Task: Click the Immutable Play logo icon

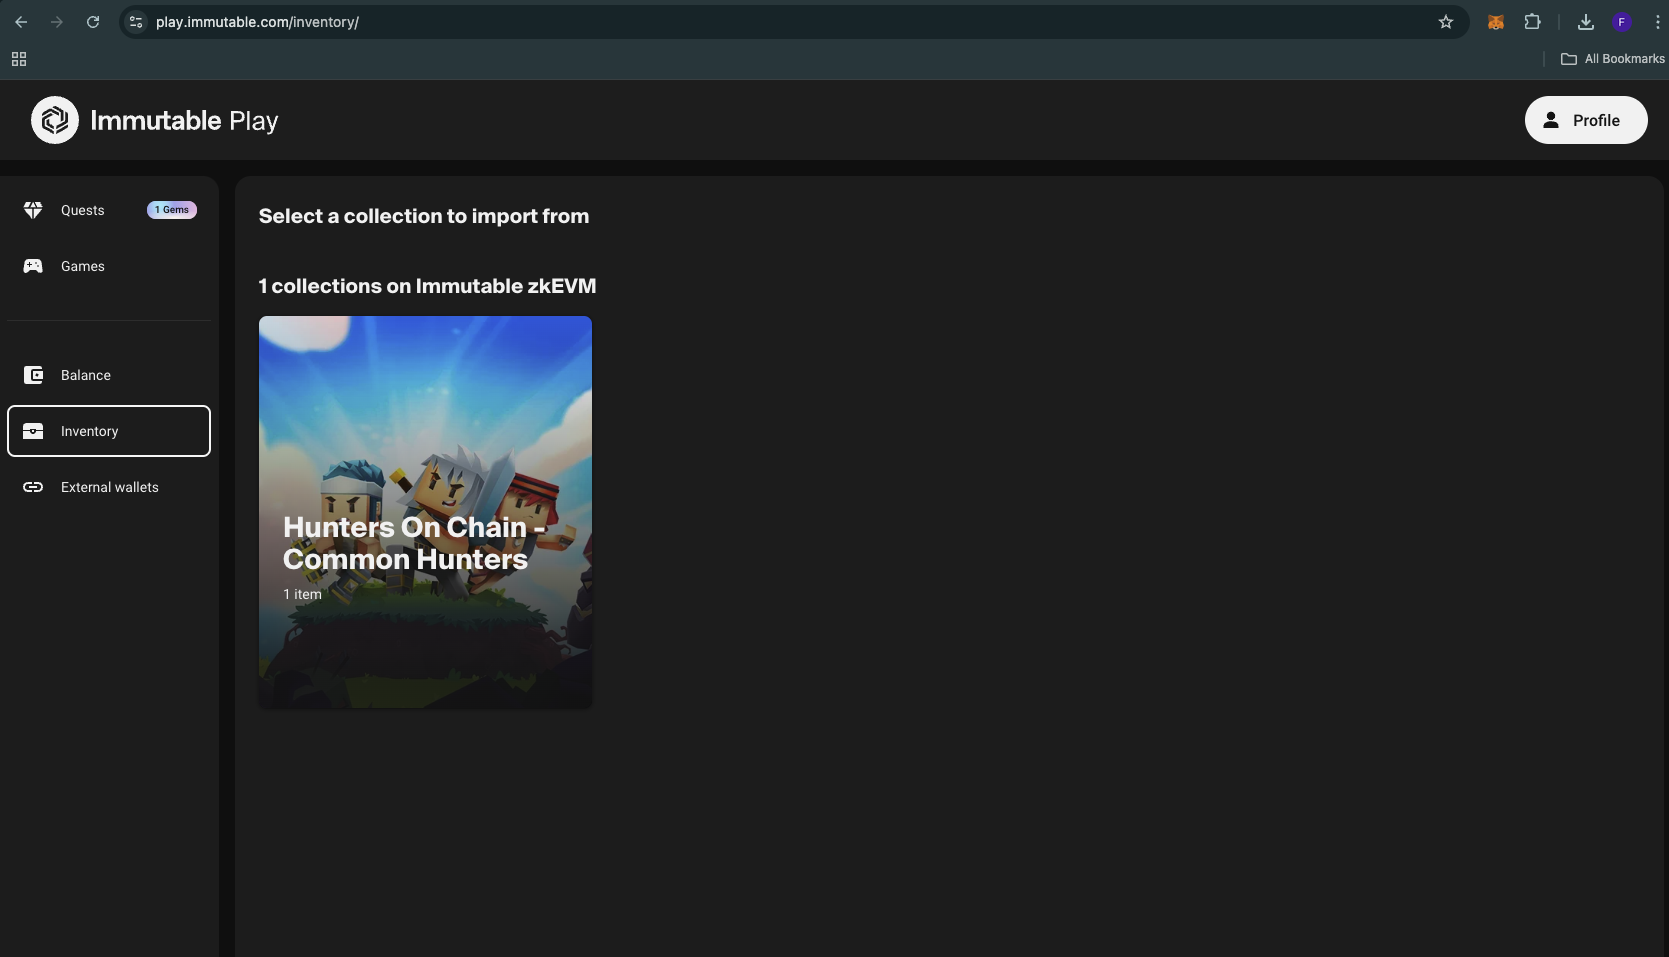Action: (55, 120)
